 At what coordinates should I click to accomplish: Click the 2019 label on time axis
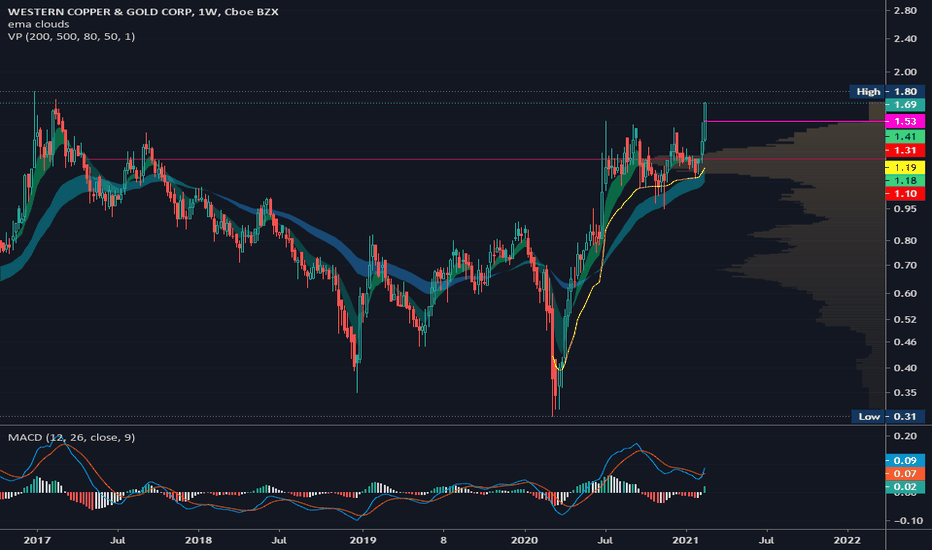point(363,540)
